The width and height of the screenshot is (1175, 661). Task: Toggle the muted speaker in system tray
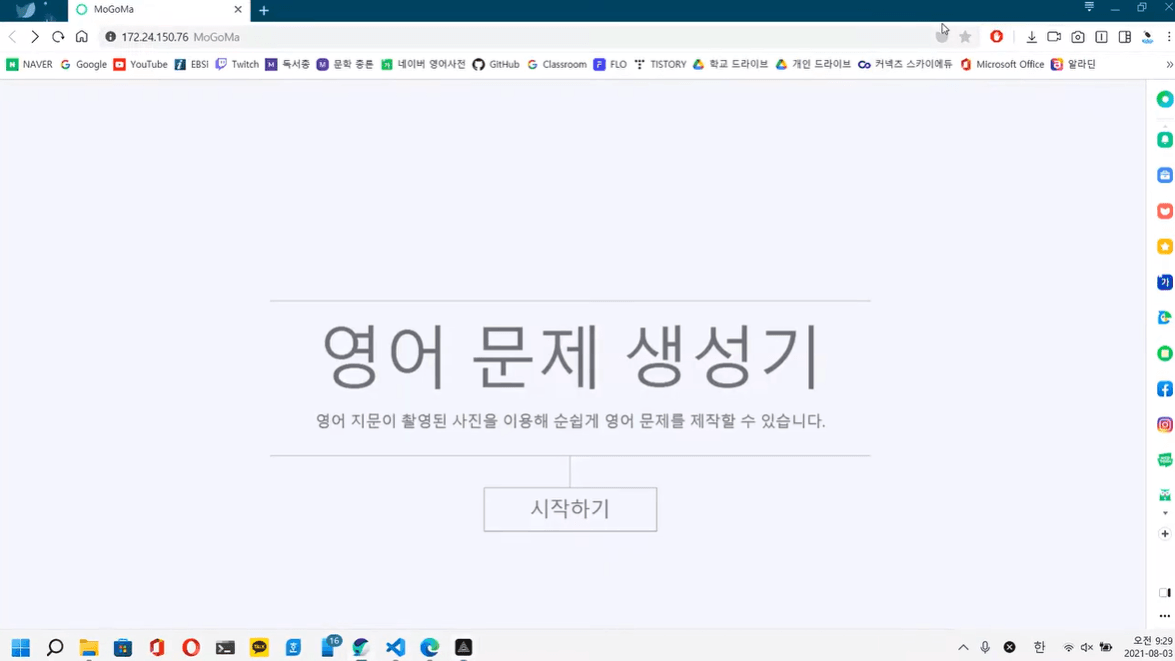pos(1085,647)
